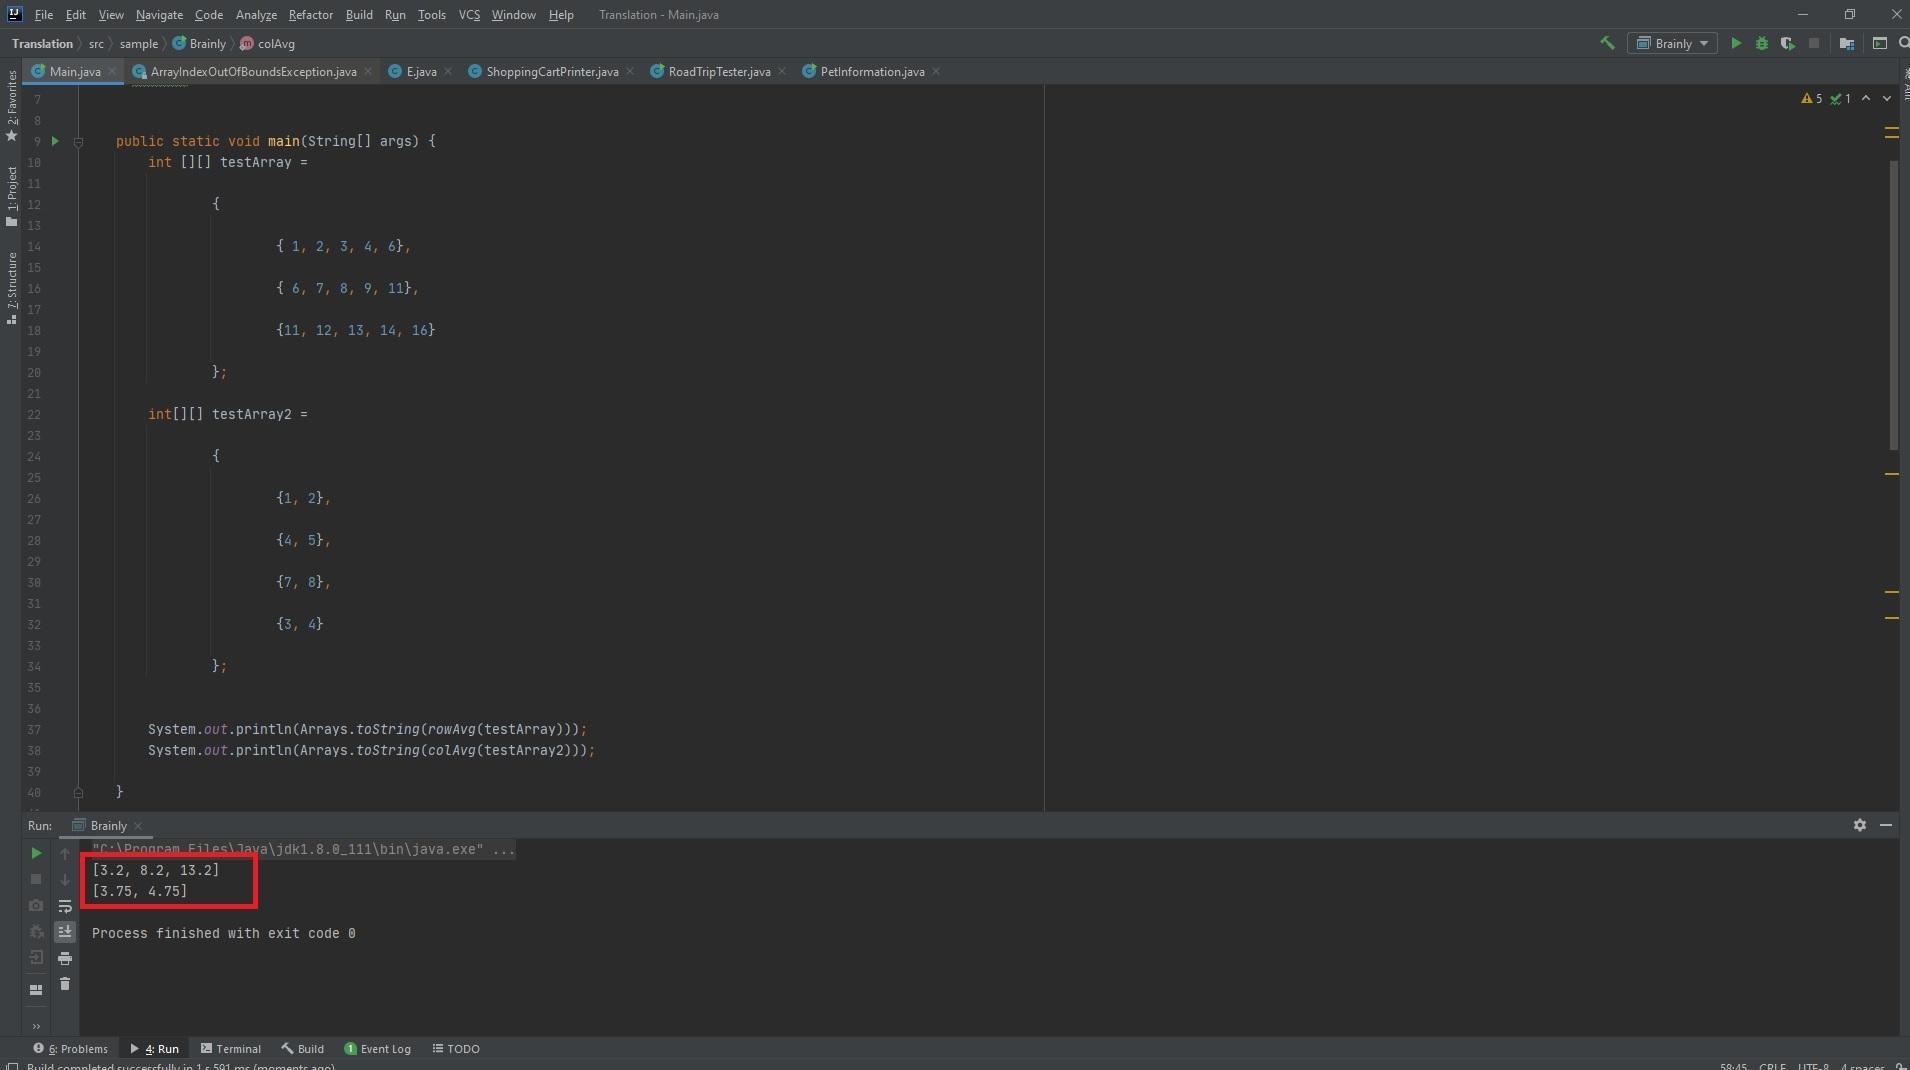Toggle the Project tool window stripe

coord(12,195)
